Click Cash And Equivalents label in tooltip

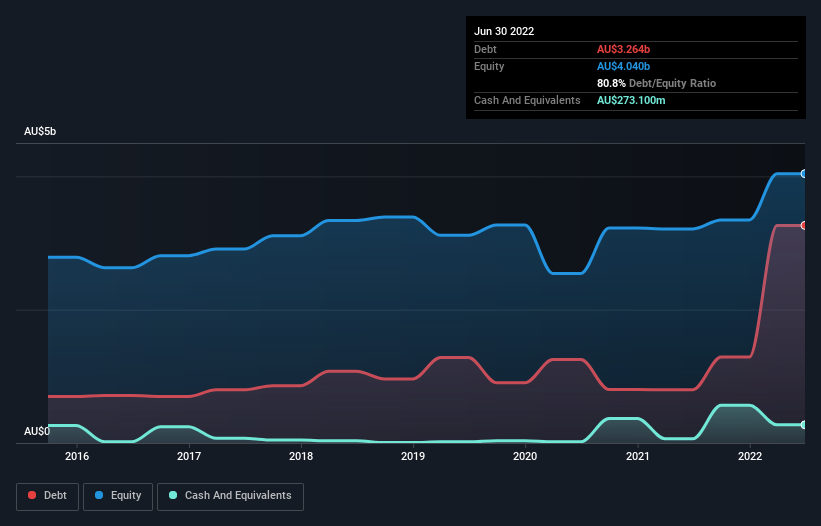click(x=527, y=100)
